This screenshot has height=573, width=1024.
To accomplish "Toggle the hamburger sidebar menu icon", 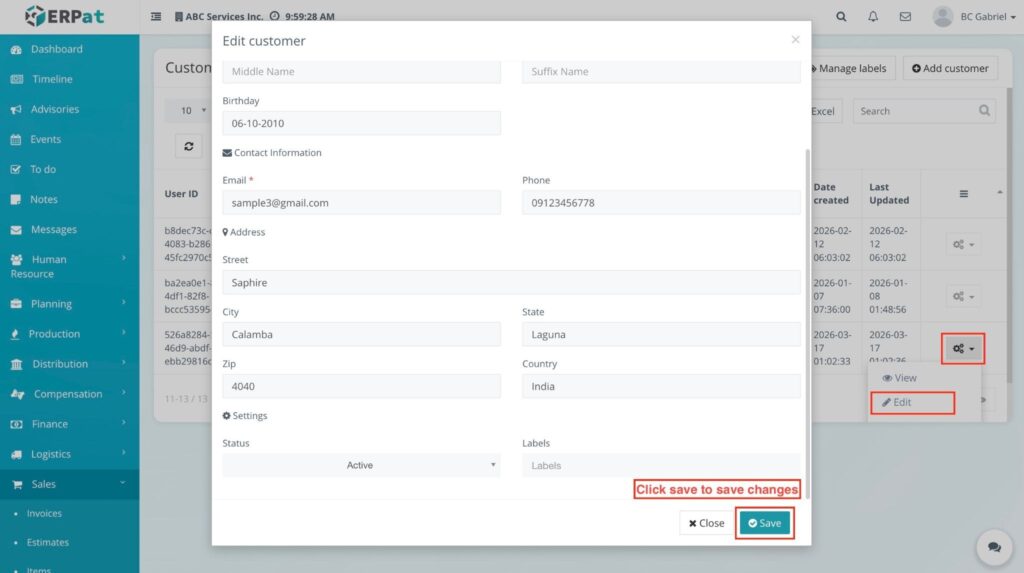I will [155, 16].
